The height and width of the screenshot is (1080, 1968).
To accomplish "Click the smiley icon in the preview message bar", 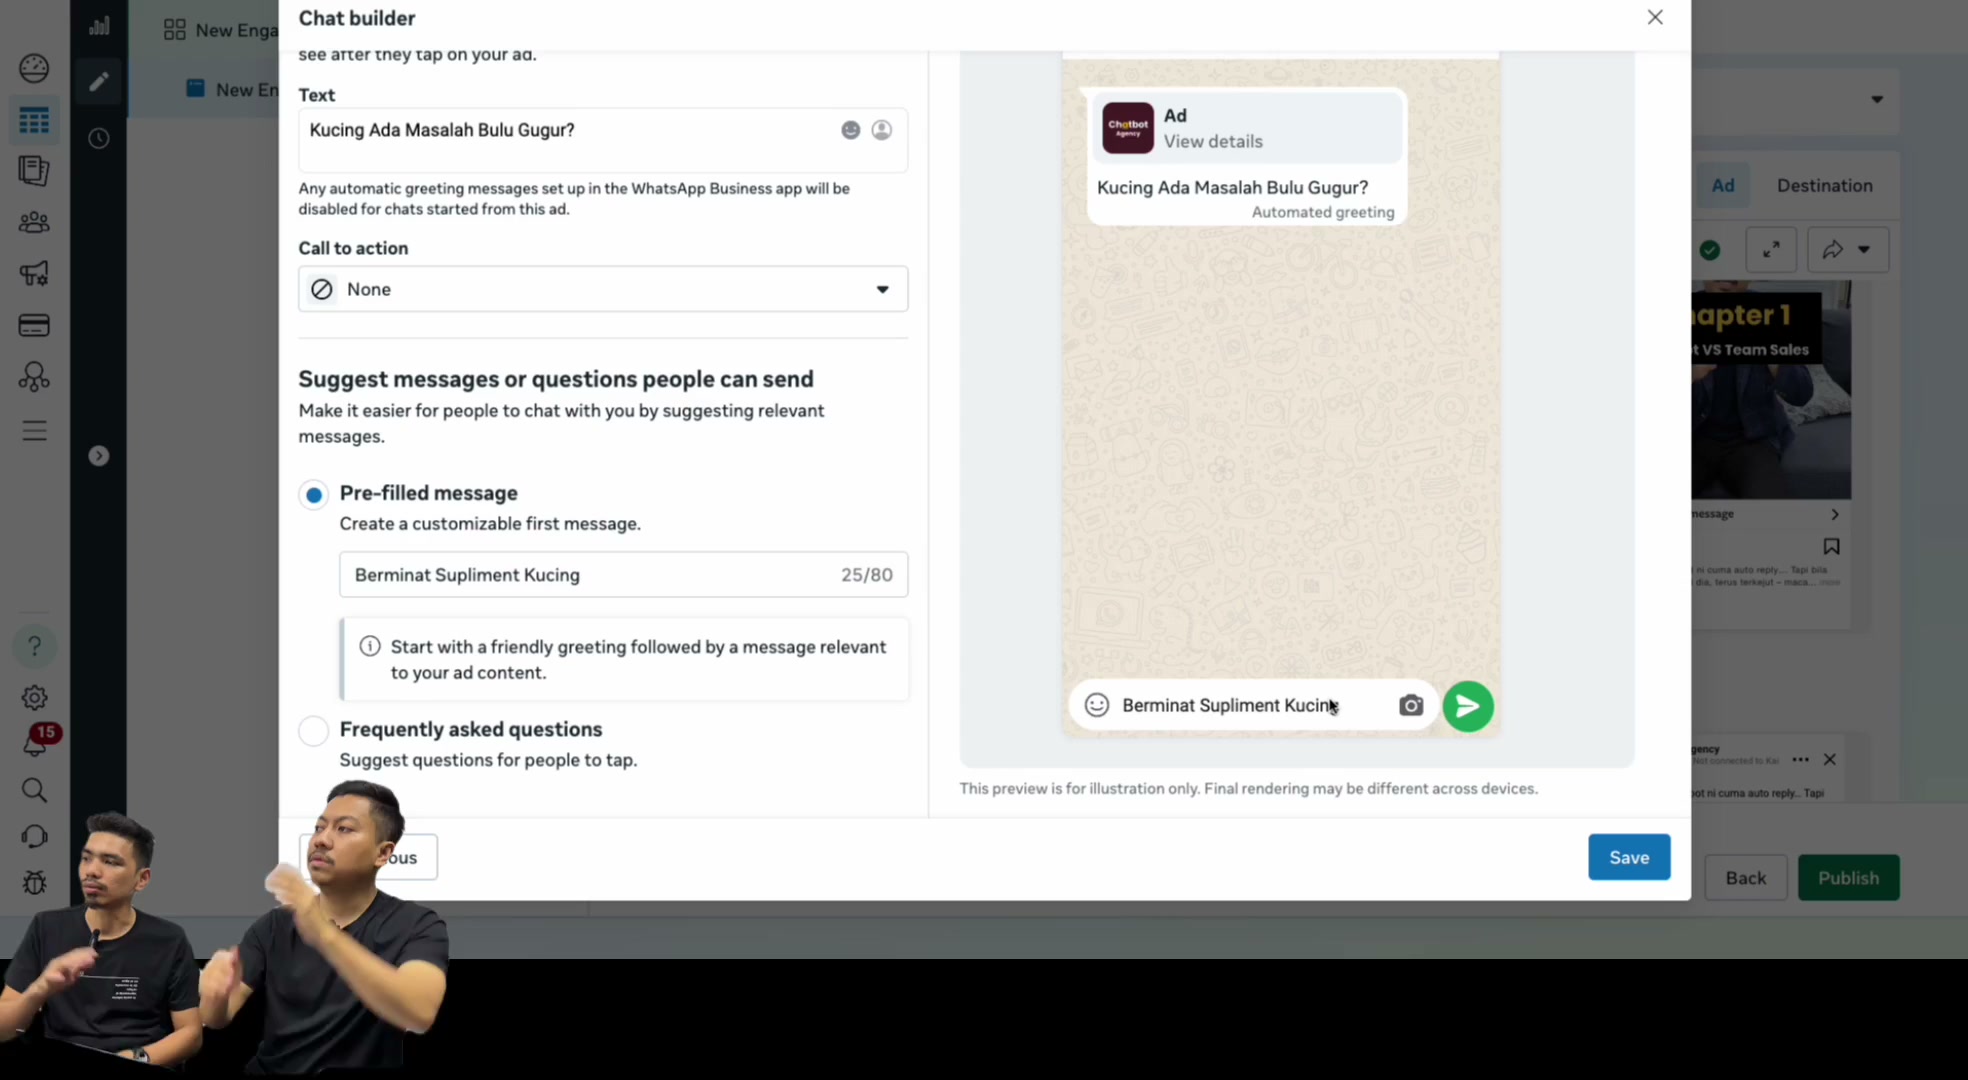I will tap(1097, 705).
